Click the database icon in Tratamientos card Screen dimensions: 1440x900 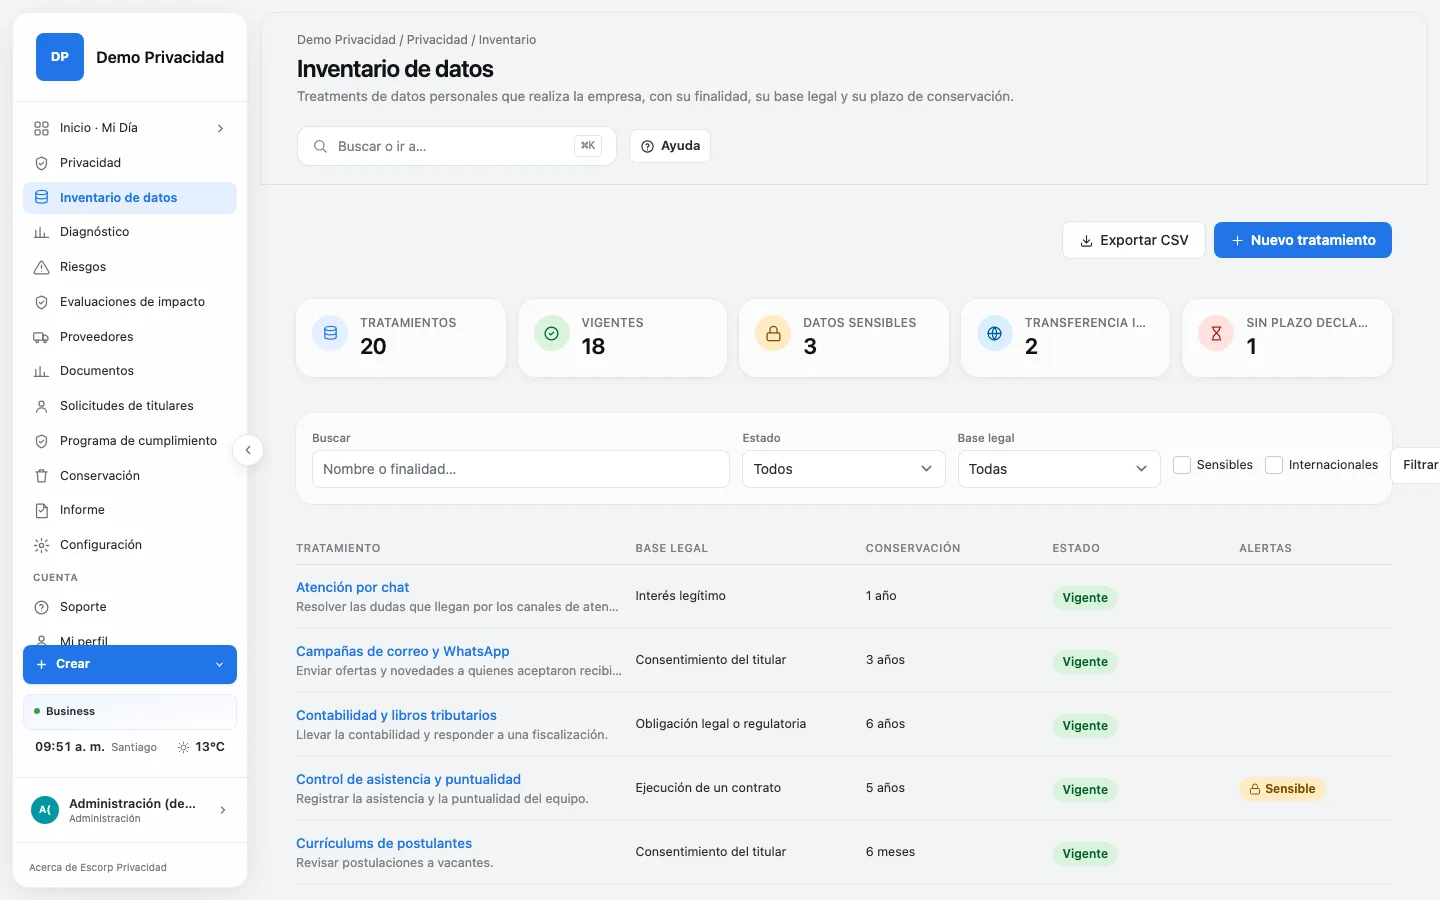330,333
